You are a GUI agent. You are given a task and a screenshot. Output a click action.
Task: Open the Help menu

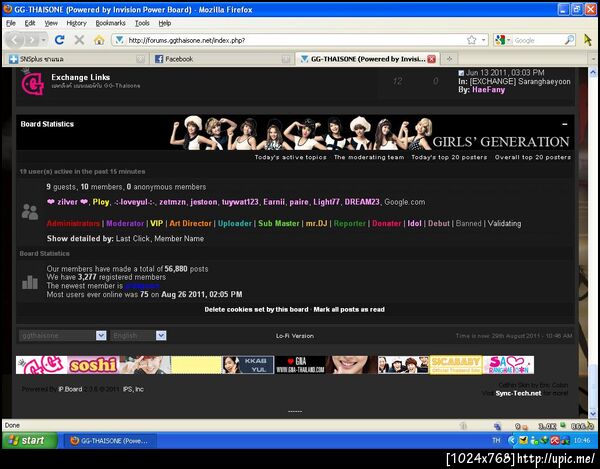(x=165, y=23)
